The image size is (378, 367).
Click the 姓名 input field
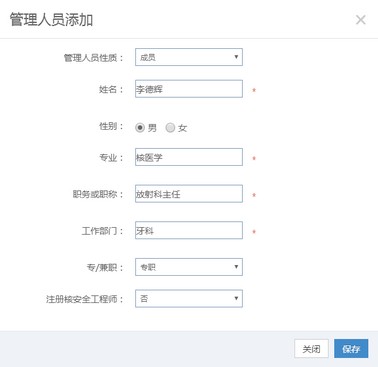pos(189,89)
